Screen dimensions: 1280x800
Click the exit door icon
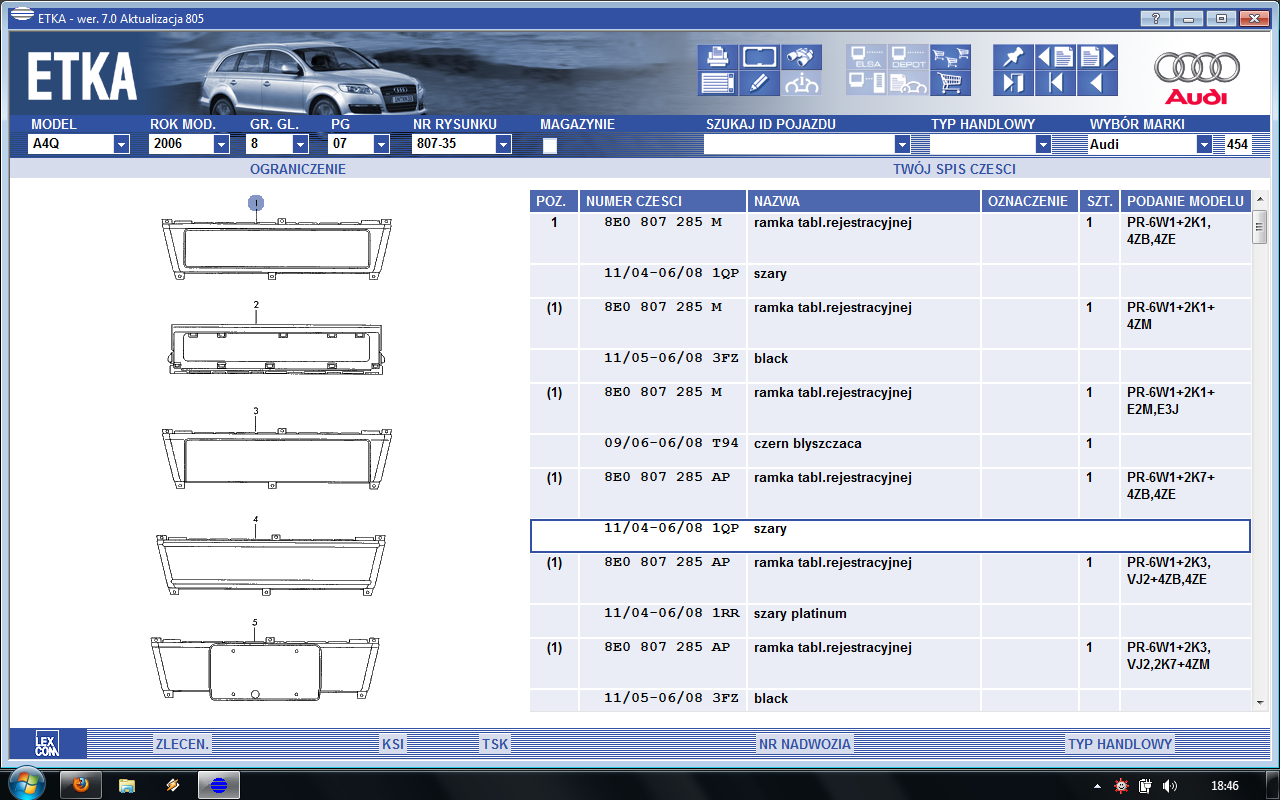1013,83
